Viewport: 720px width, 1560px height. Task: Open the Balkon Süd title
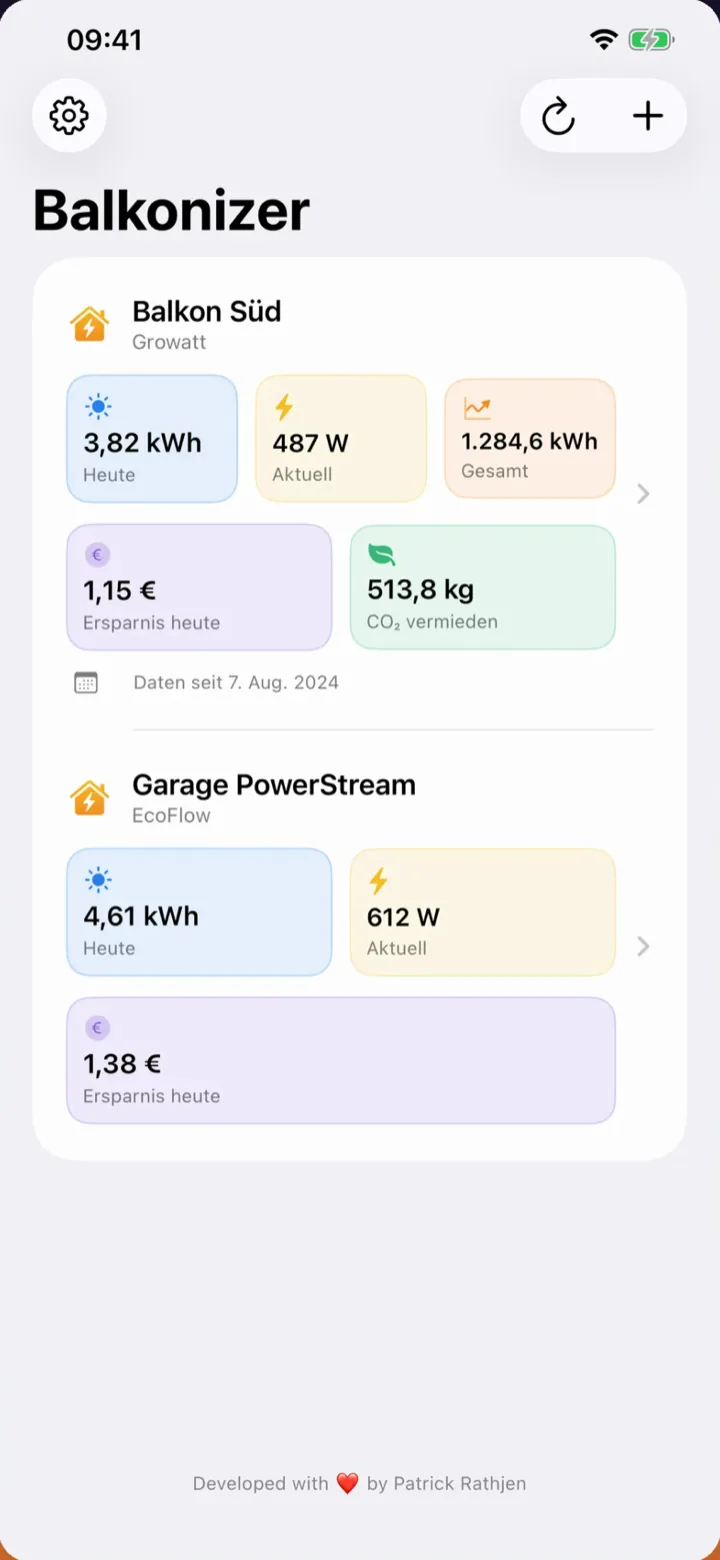tap(207, 311)
